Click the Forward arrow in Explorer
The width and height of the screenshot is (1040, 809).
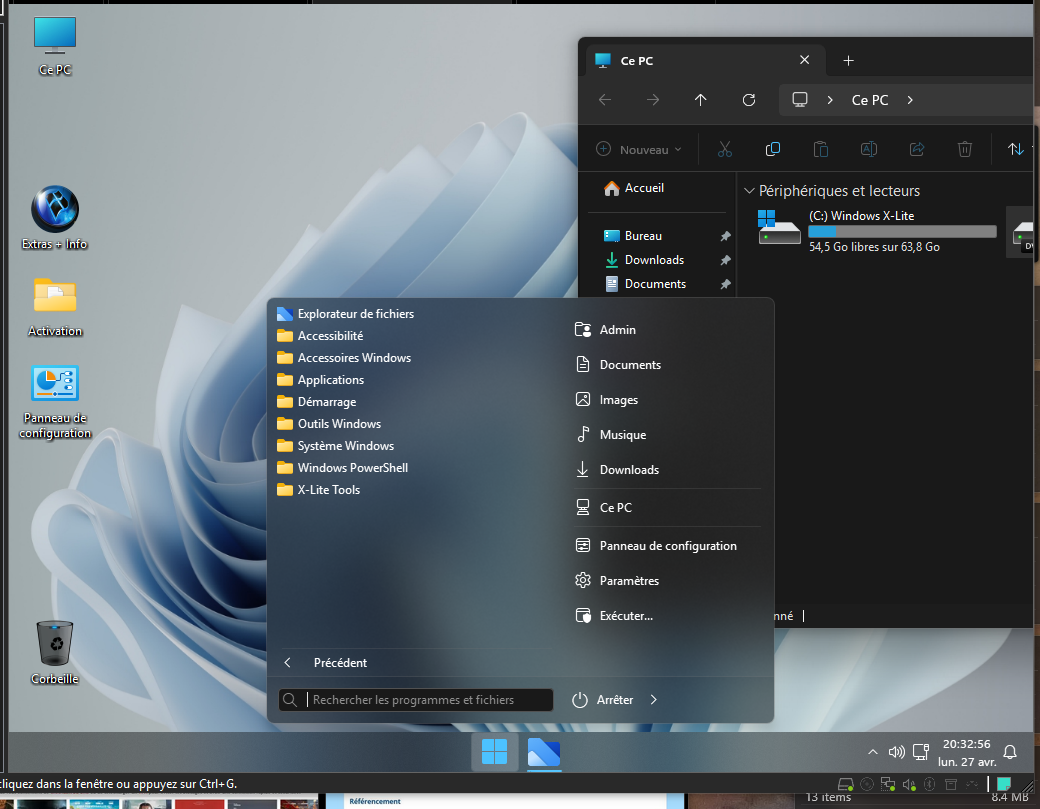tap(653, 99)
